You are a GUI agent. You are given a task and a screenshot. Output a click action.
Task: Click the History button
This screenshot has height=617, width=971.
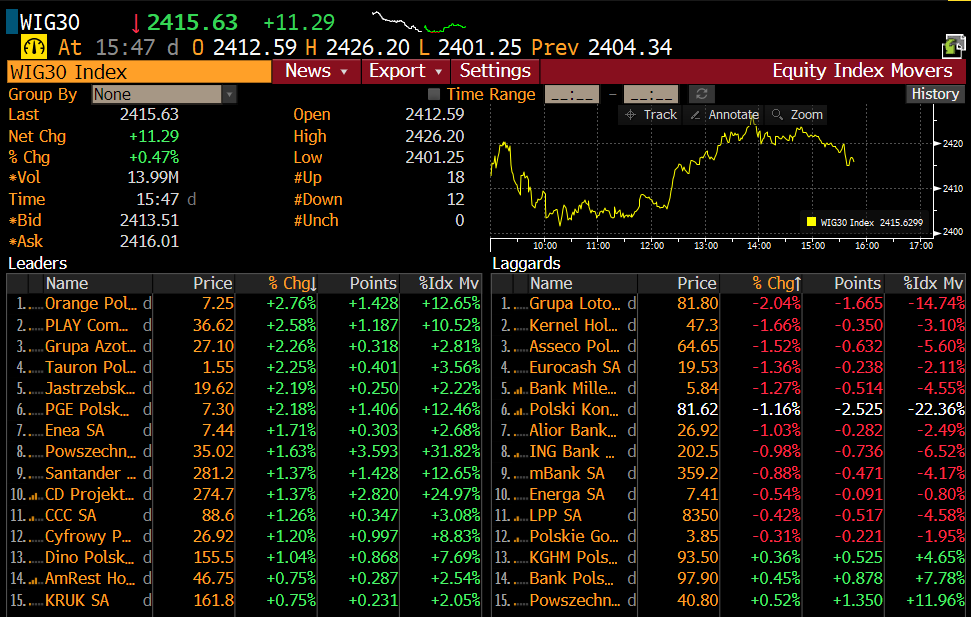[x=935, y=94]
